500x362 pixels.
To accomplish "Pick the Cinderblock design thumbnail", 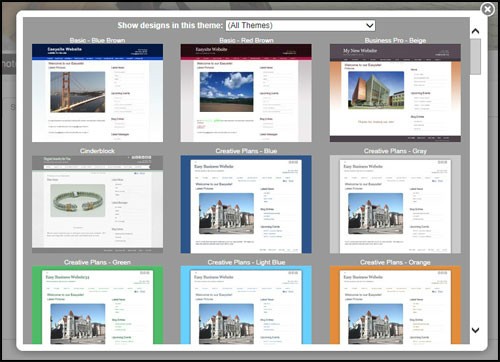I will tap(97, 204).
